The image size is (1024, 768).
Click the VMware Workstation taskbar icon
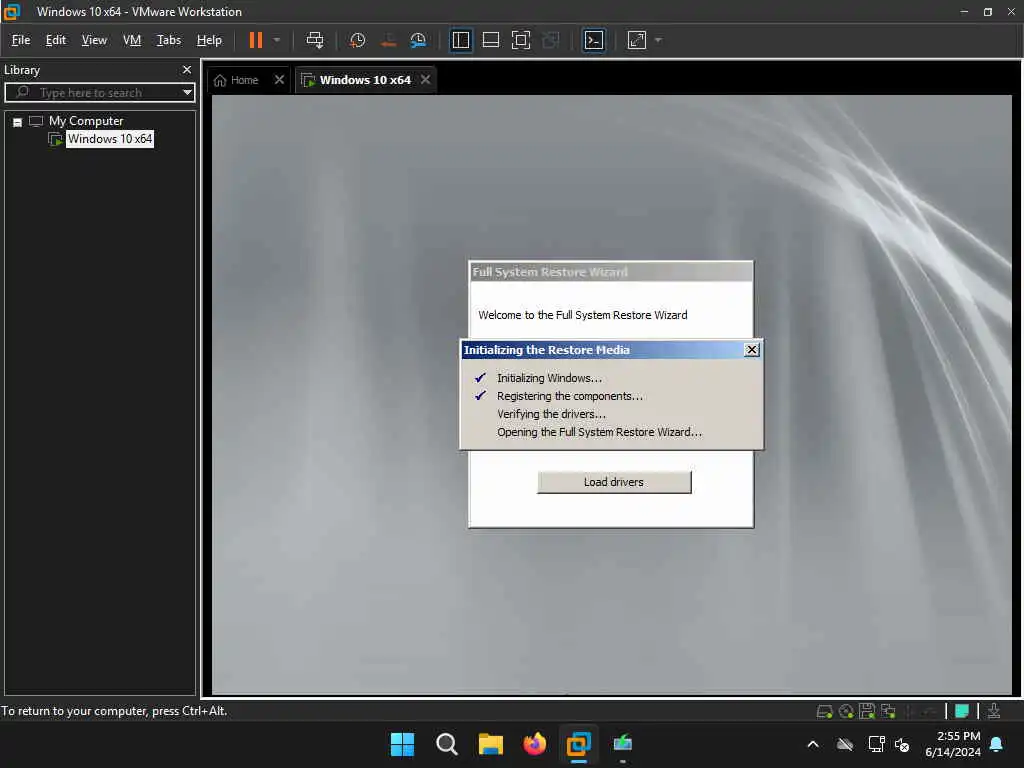[x=579, y=744]
